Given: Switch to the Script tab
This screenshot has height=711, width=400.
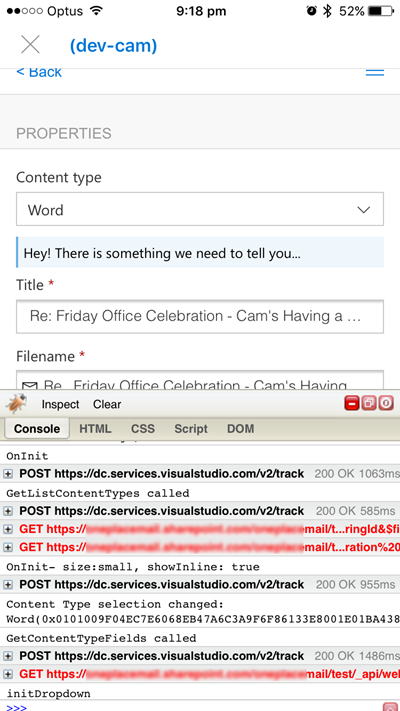Looking at the screenshot, I should (x=191, y=429).
